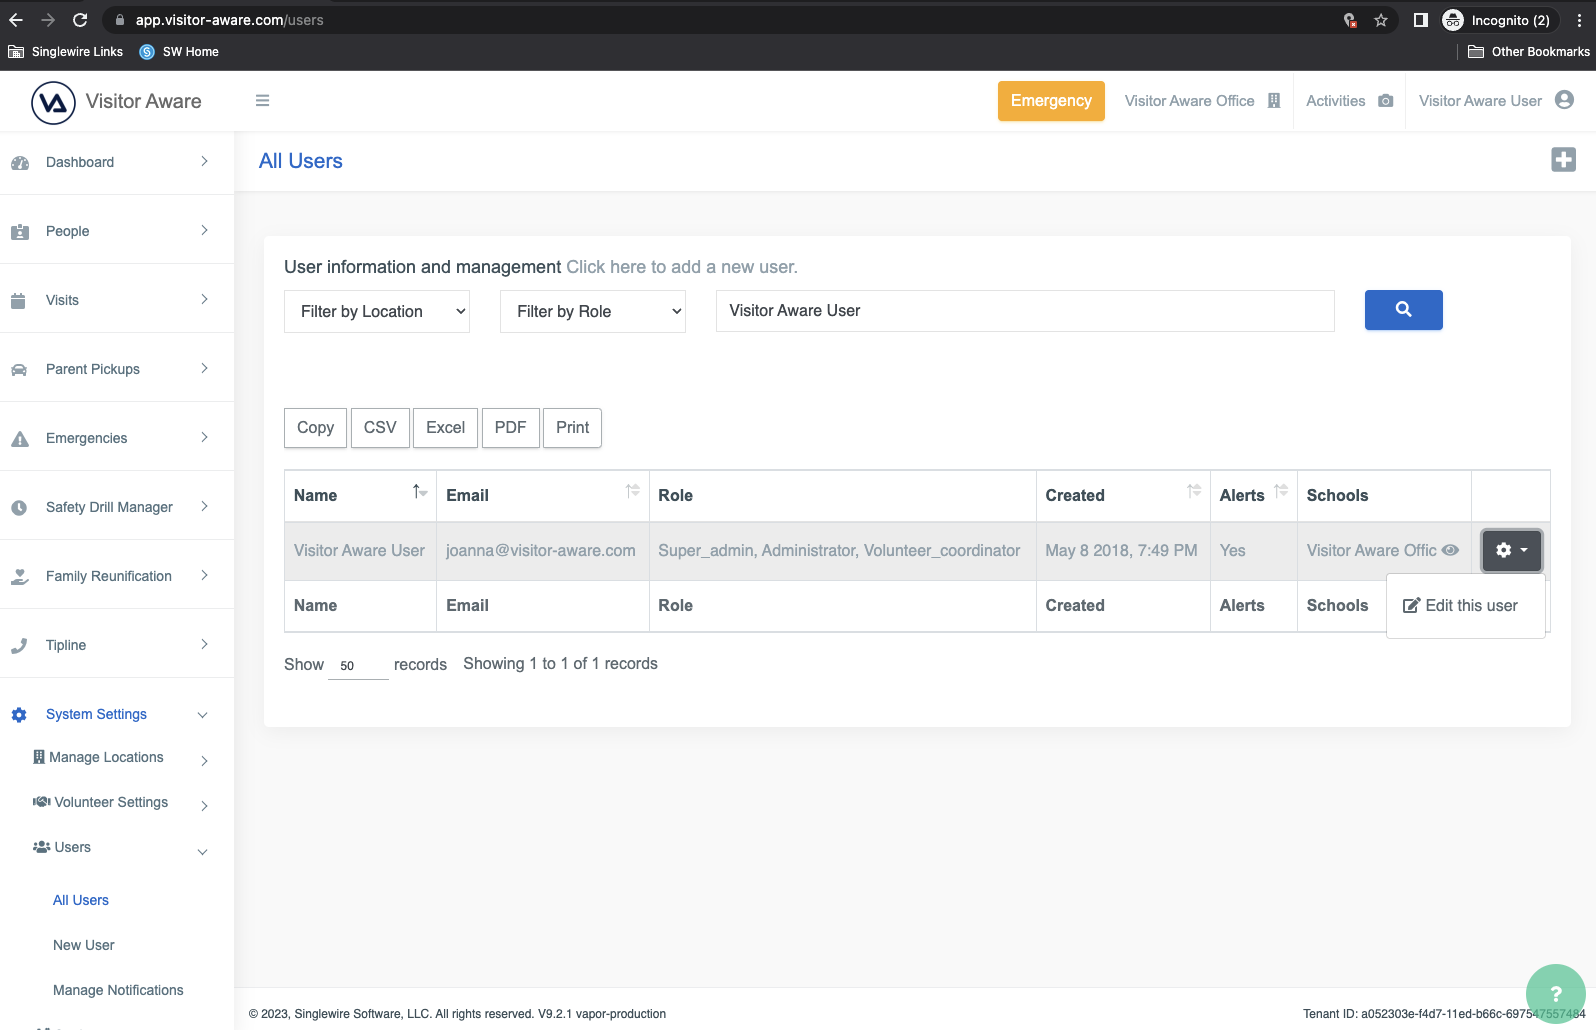1596x1030 pixels.
Task: Click the plus icon to add user
Action: [1563, 160]
